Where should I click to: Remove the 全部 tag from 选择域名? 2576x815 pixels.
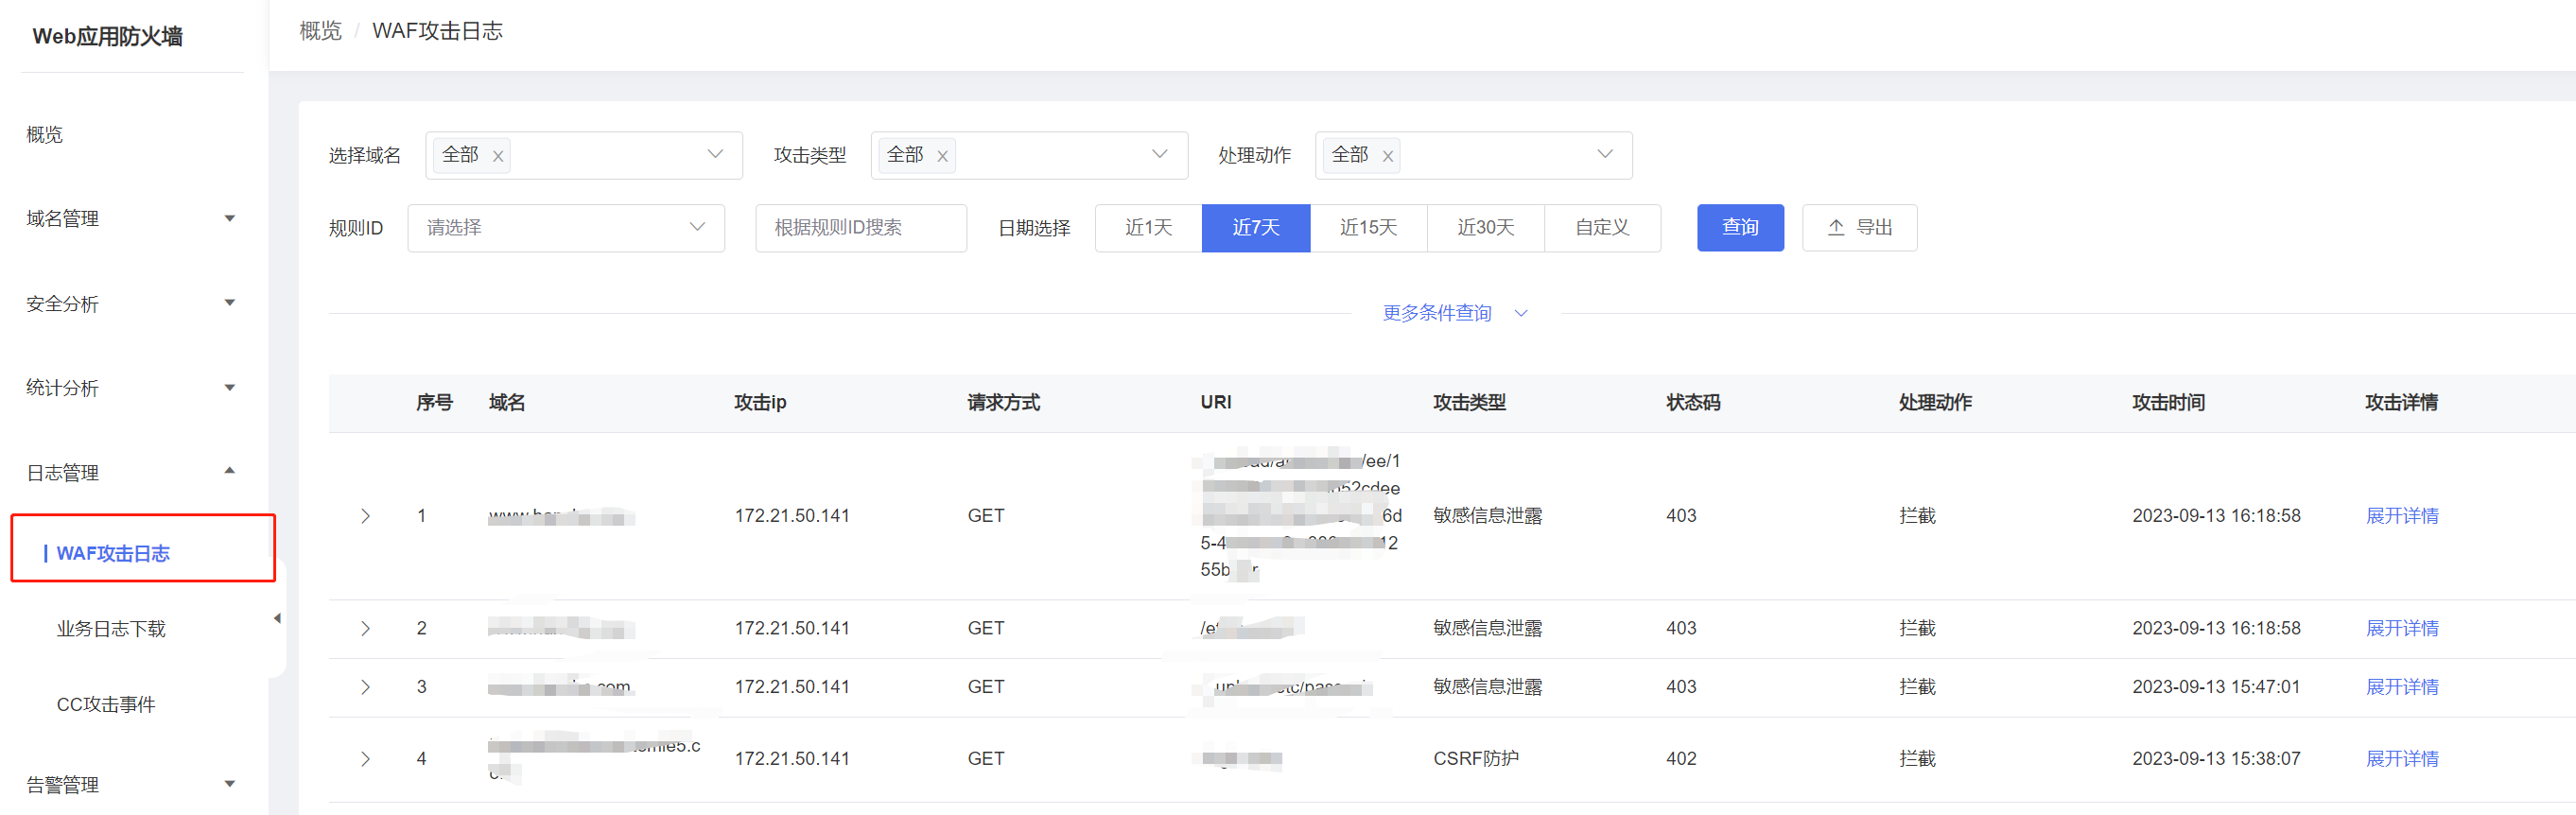click(497, 156)
